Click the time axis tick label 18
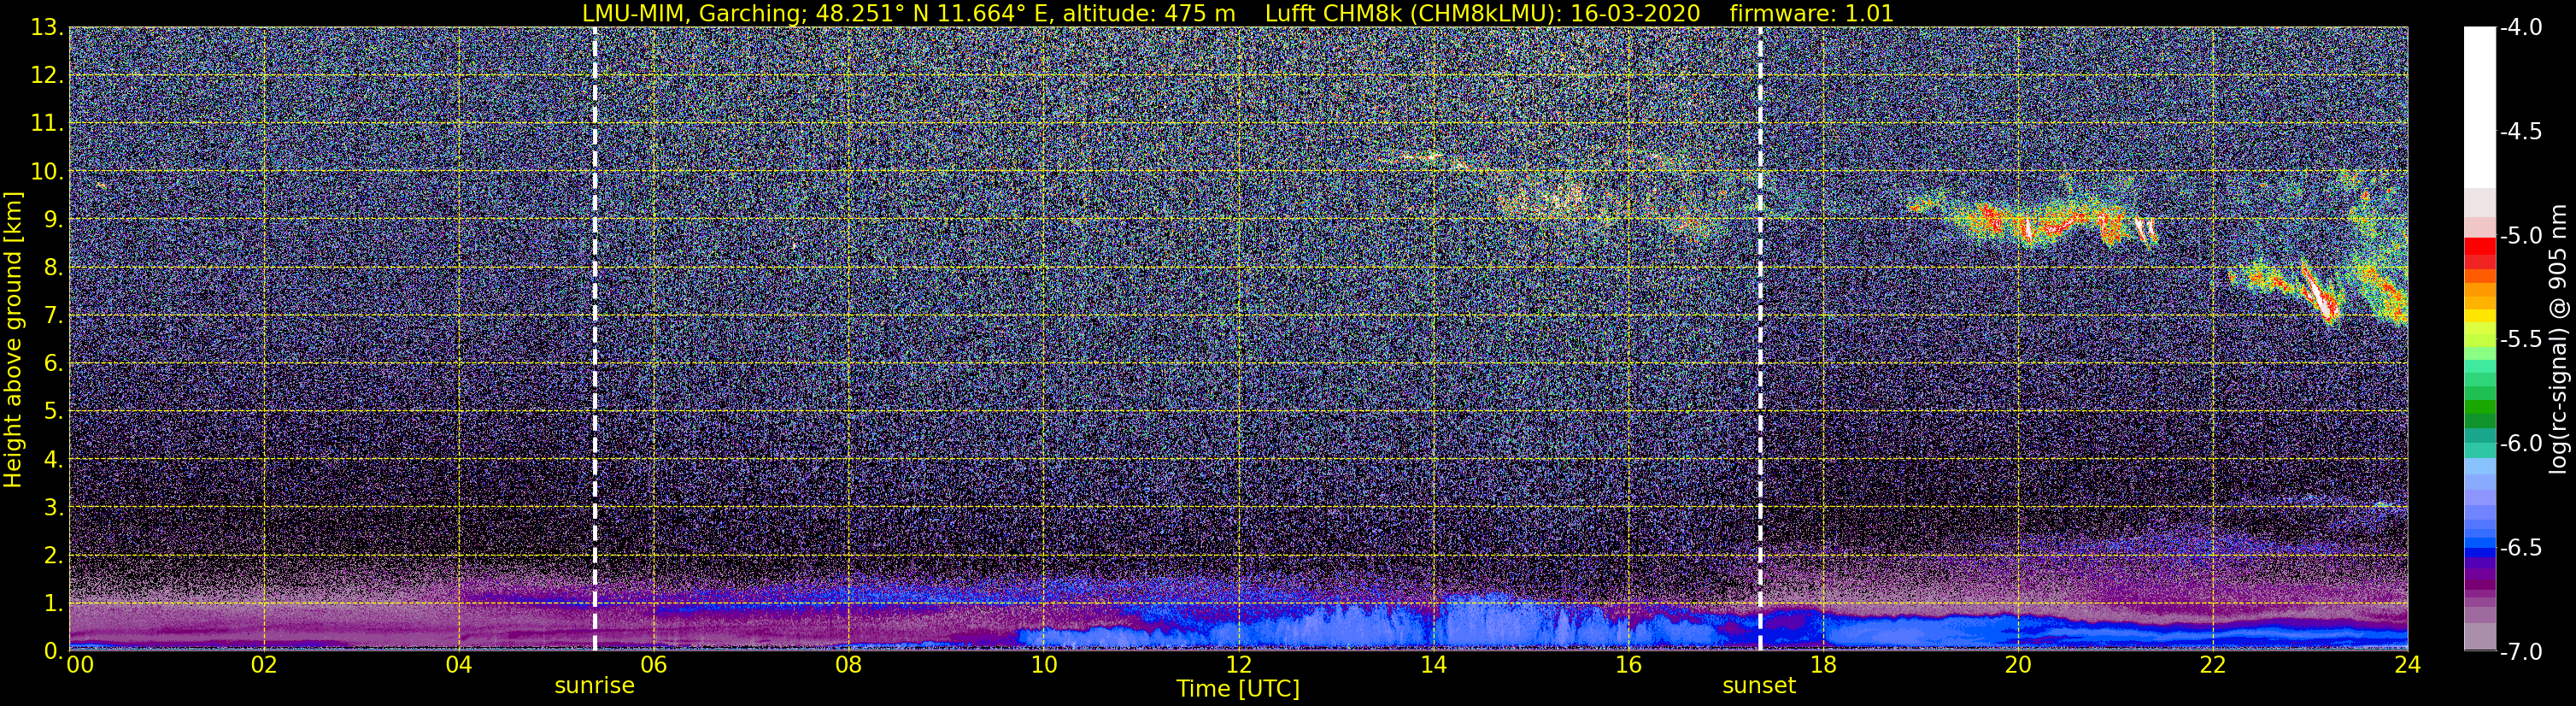Image resolution: width=2576 pixels, height=706 pixels. [x=1823, y=666]
